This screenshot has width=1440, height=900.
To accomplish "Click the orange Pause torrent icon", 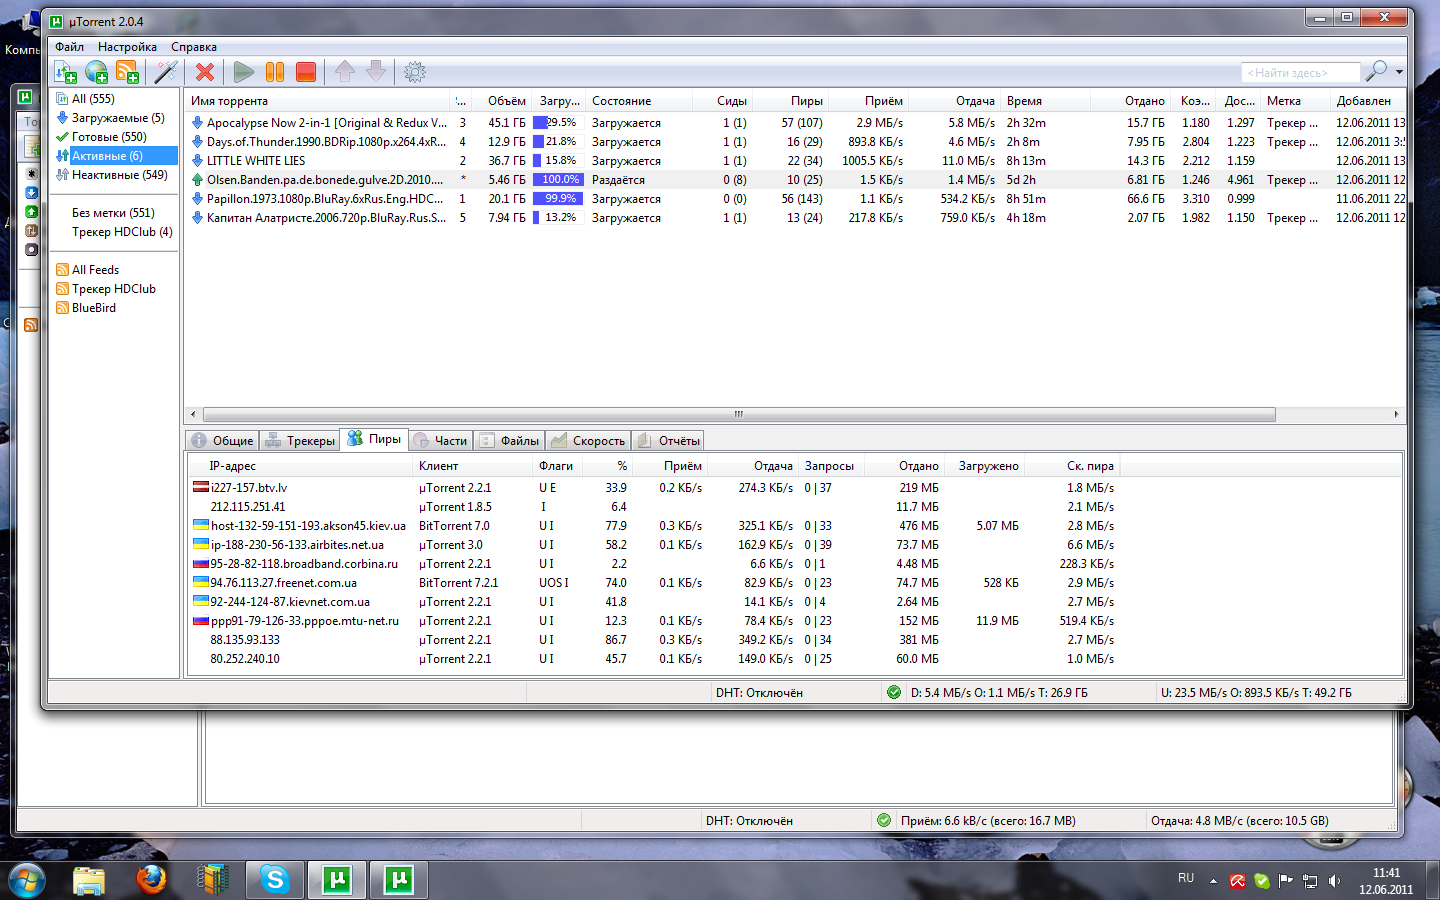I will pos(275,72).
